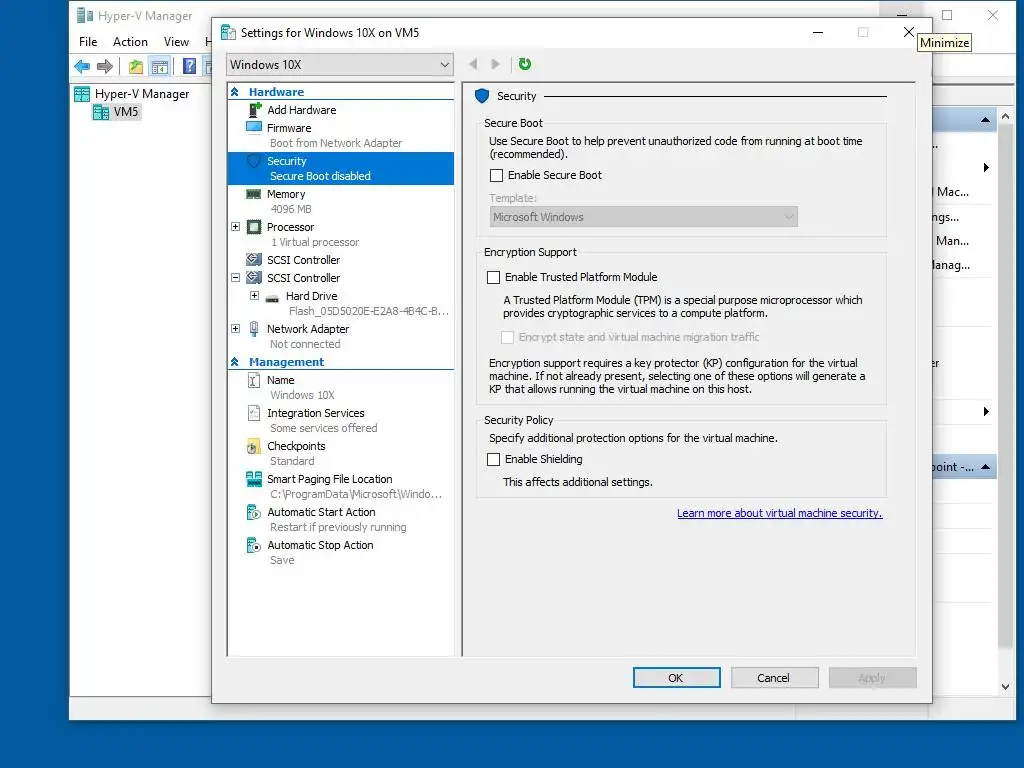This screenshot has width=1024, height=768.
Task: Click the next VM right arrow
Action: pyautogui.click(x=496, y=64)
